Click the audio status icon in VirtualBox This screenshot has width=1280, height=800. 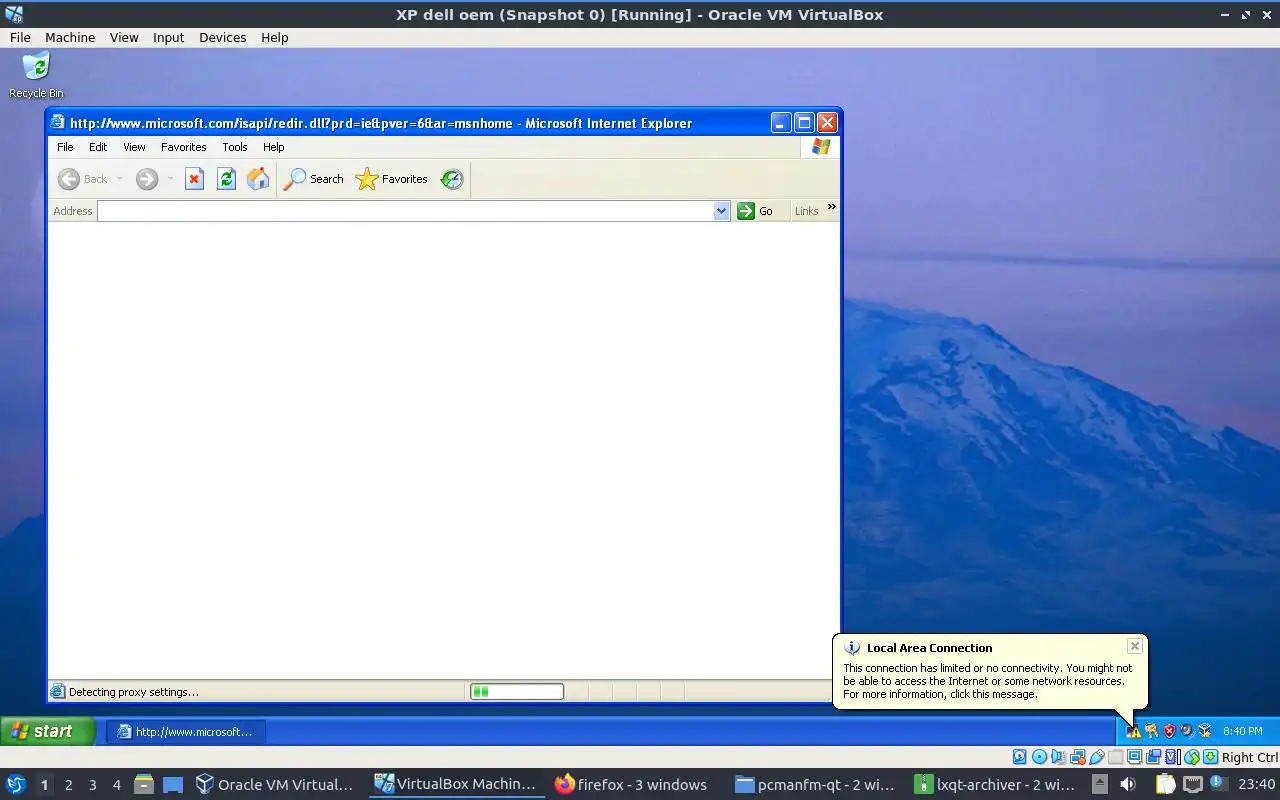tap(1058, 757)
